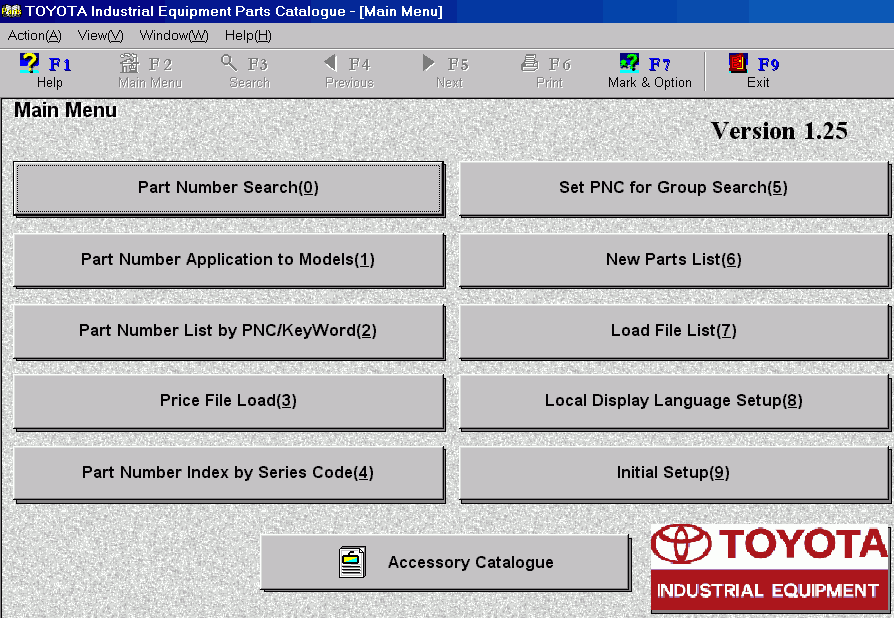Image resolution: width=894 pixels, height=618 pixels.
Task: Click the Toyota Industrial Equipment logo
Action: coord(770,567)
